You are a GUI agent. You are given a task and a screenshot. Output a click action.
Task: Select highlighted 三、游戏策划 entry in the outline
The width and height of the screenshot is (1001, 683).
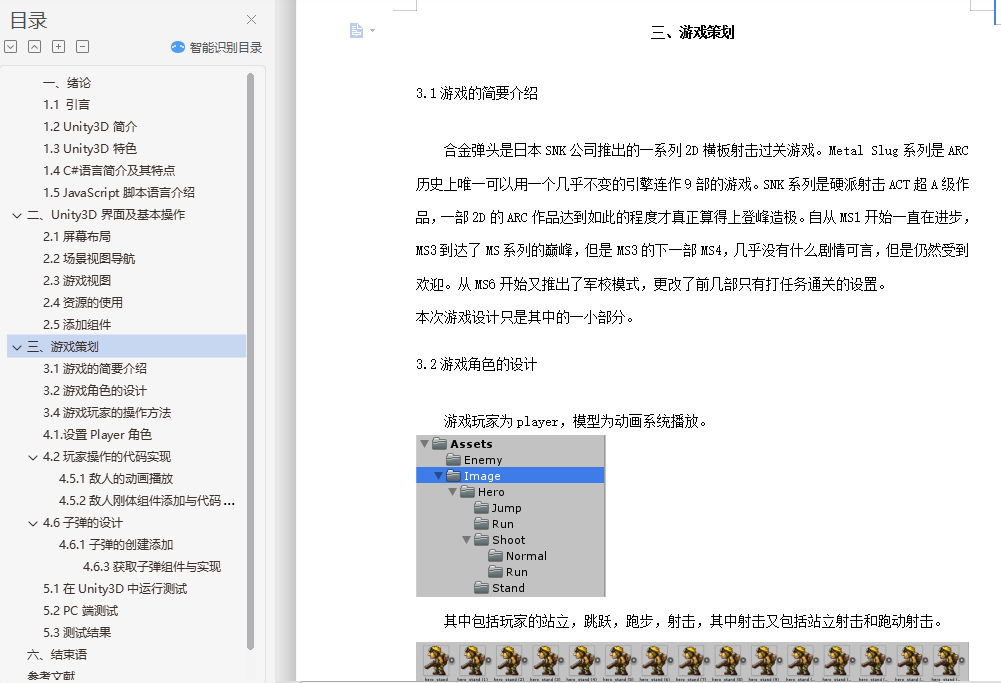(x=126, y=347)
